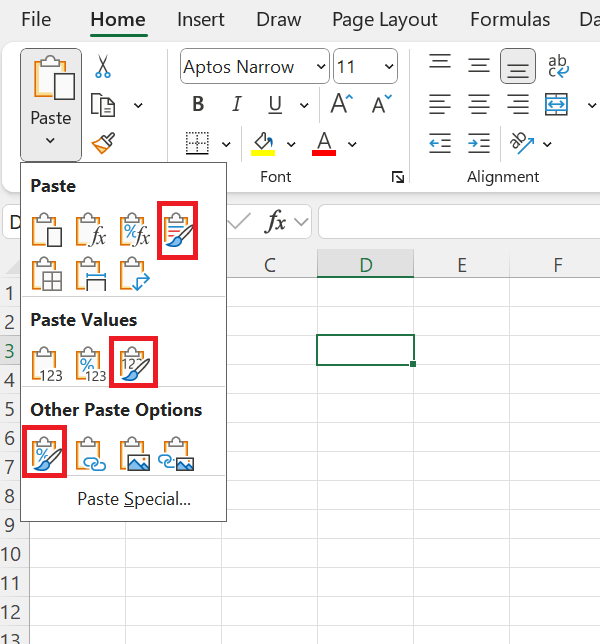
Task: Decrease indent in Alignment group
Action: pyautogui.click(x=440, y=143)
